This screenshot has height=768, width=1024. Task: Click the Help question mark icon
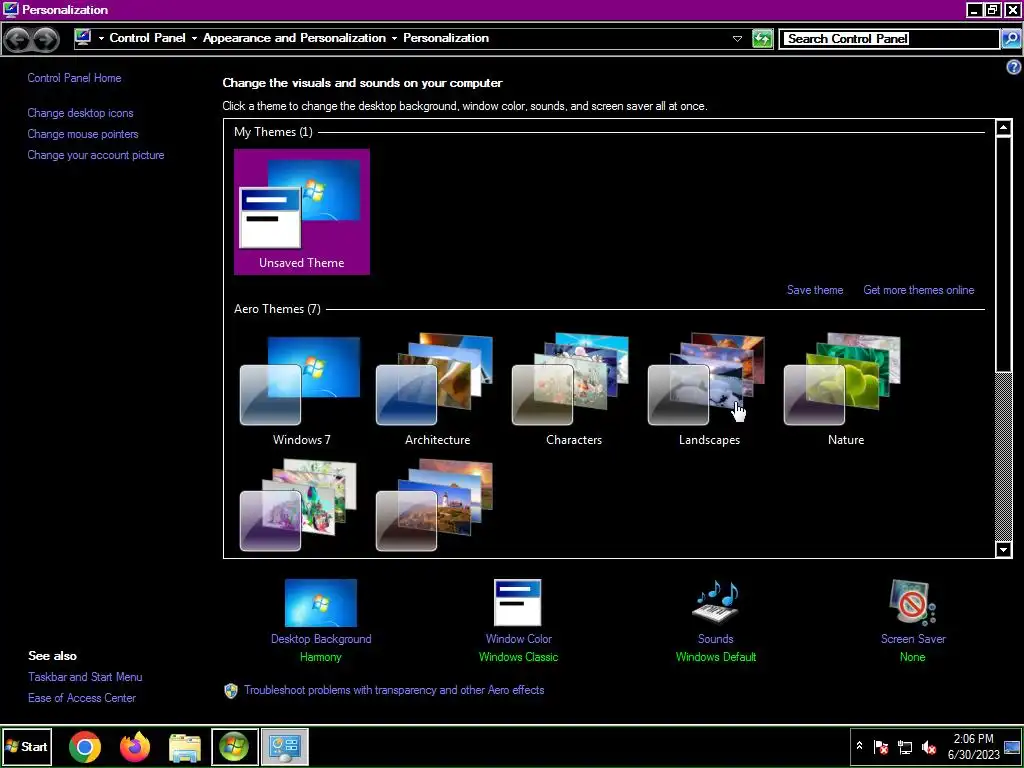coord(1014,67)
